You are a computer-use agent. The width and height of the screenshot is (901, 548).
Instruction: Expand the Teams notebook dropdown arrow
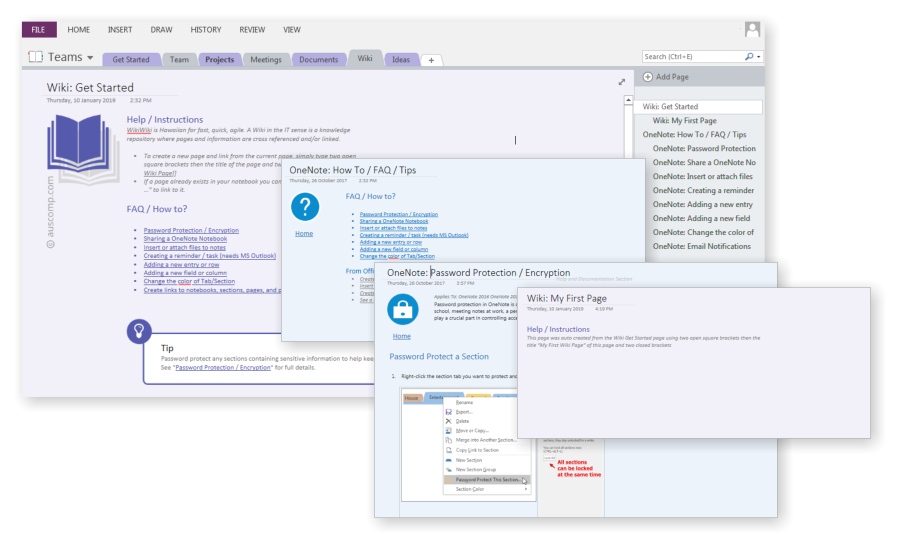(90, 57)
